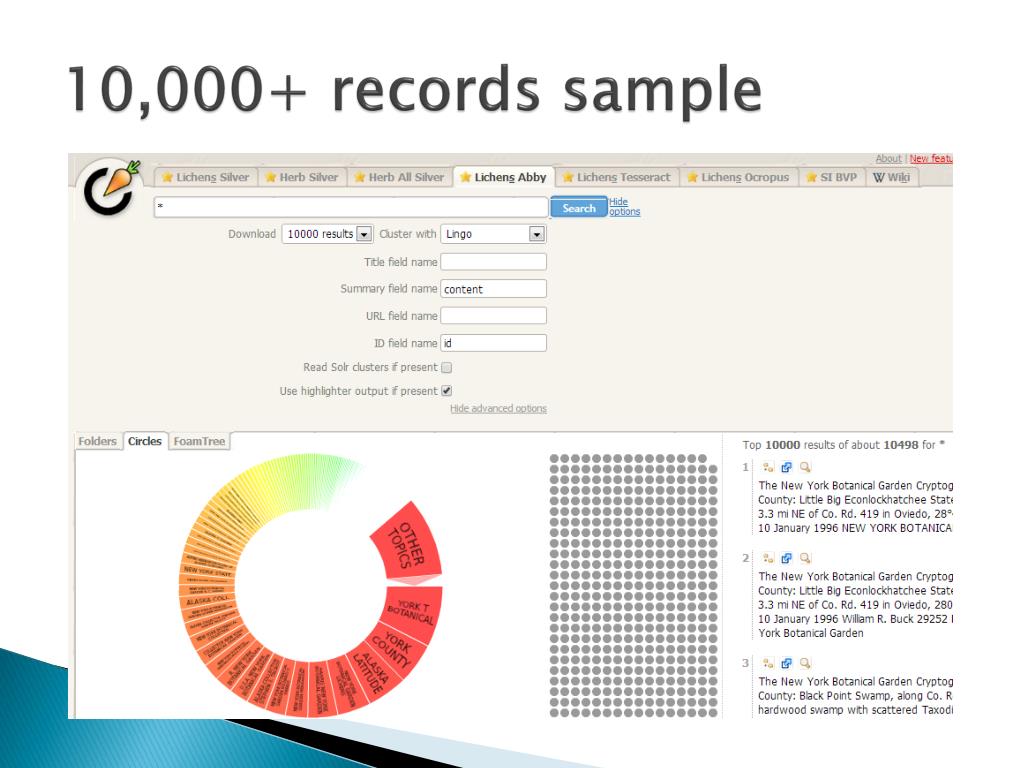The width and height of the screenshot is (1024, 768).
Task: Select the Lichens Abby source tab
Action: pyautogui.click(x=504, y=177)
